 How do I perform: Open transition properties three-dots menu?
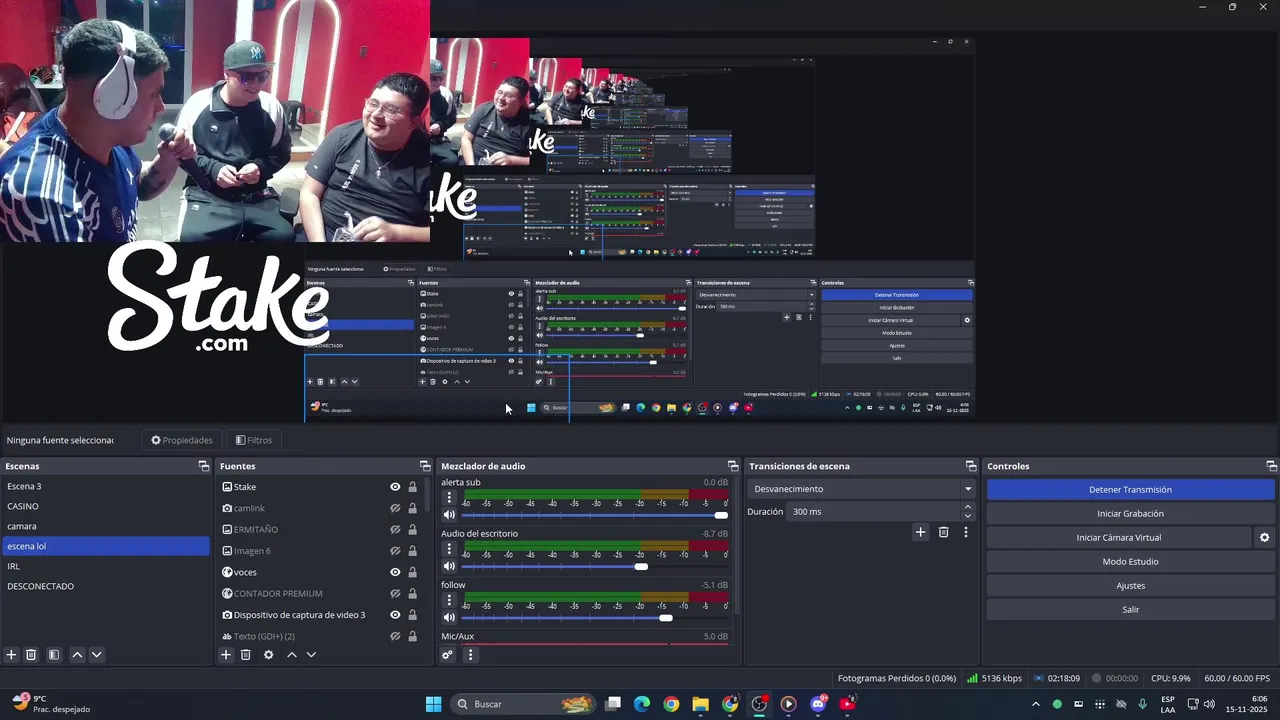pyautogui.click(x=966, y=532)
